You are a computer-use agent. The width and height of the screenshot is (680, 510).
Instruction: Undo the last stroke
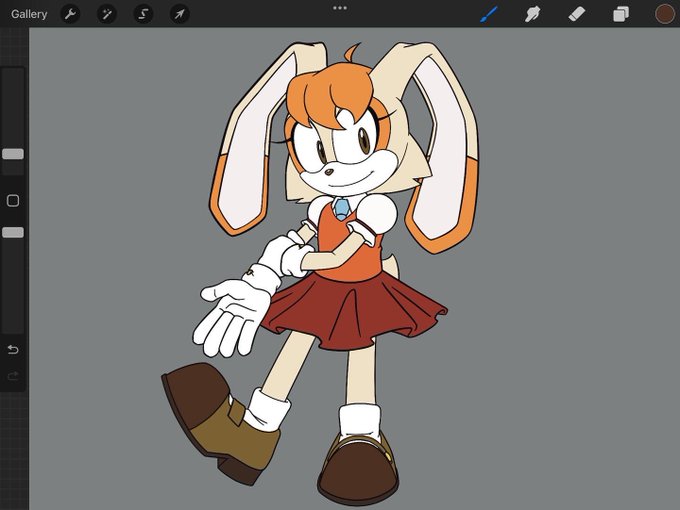click(13, 349)
